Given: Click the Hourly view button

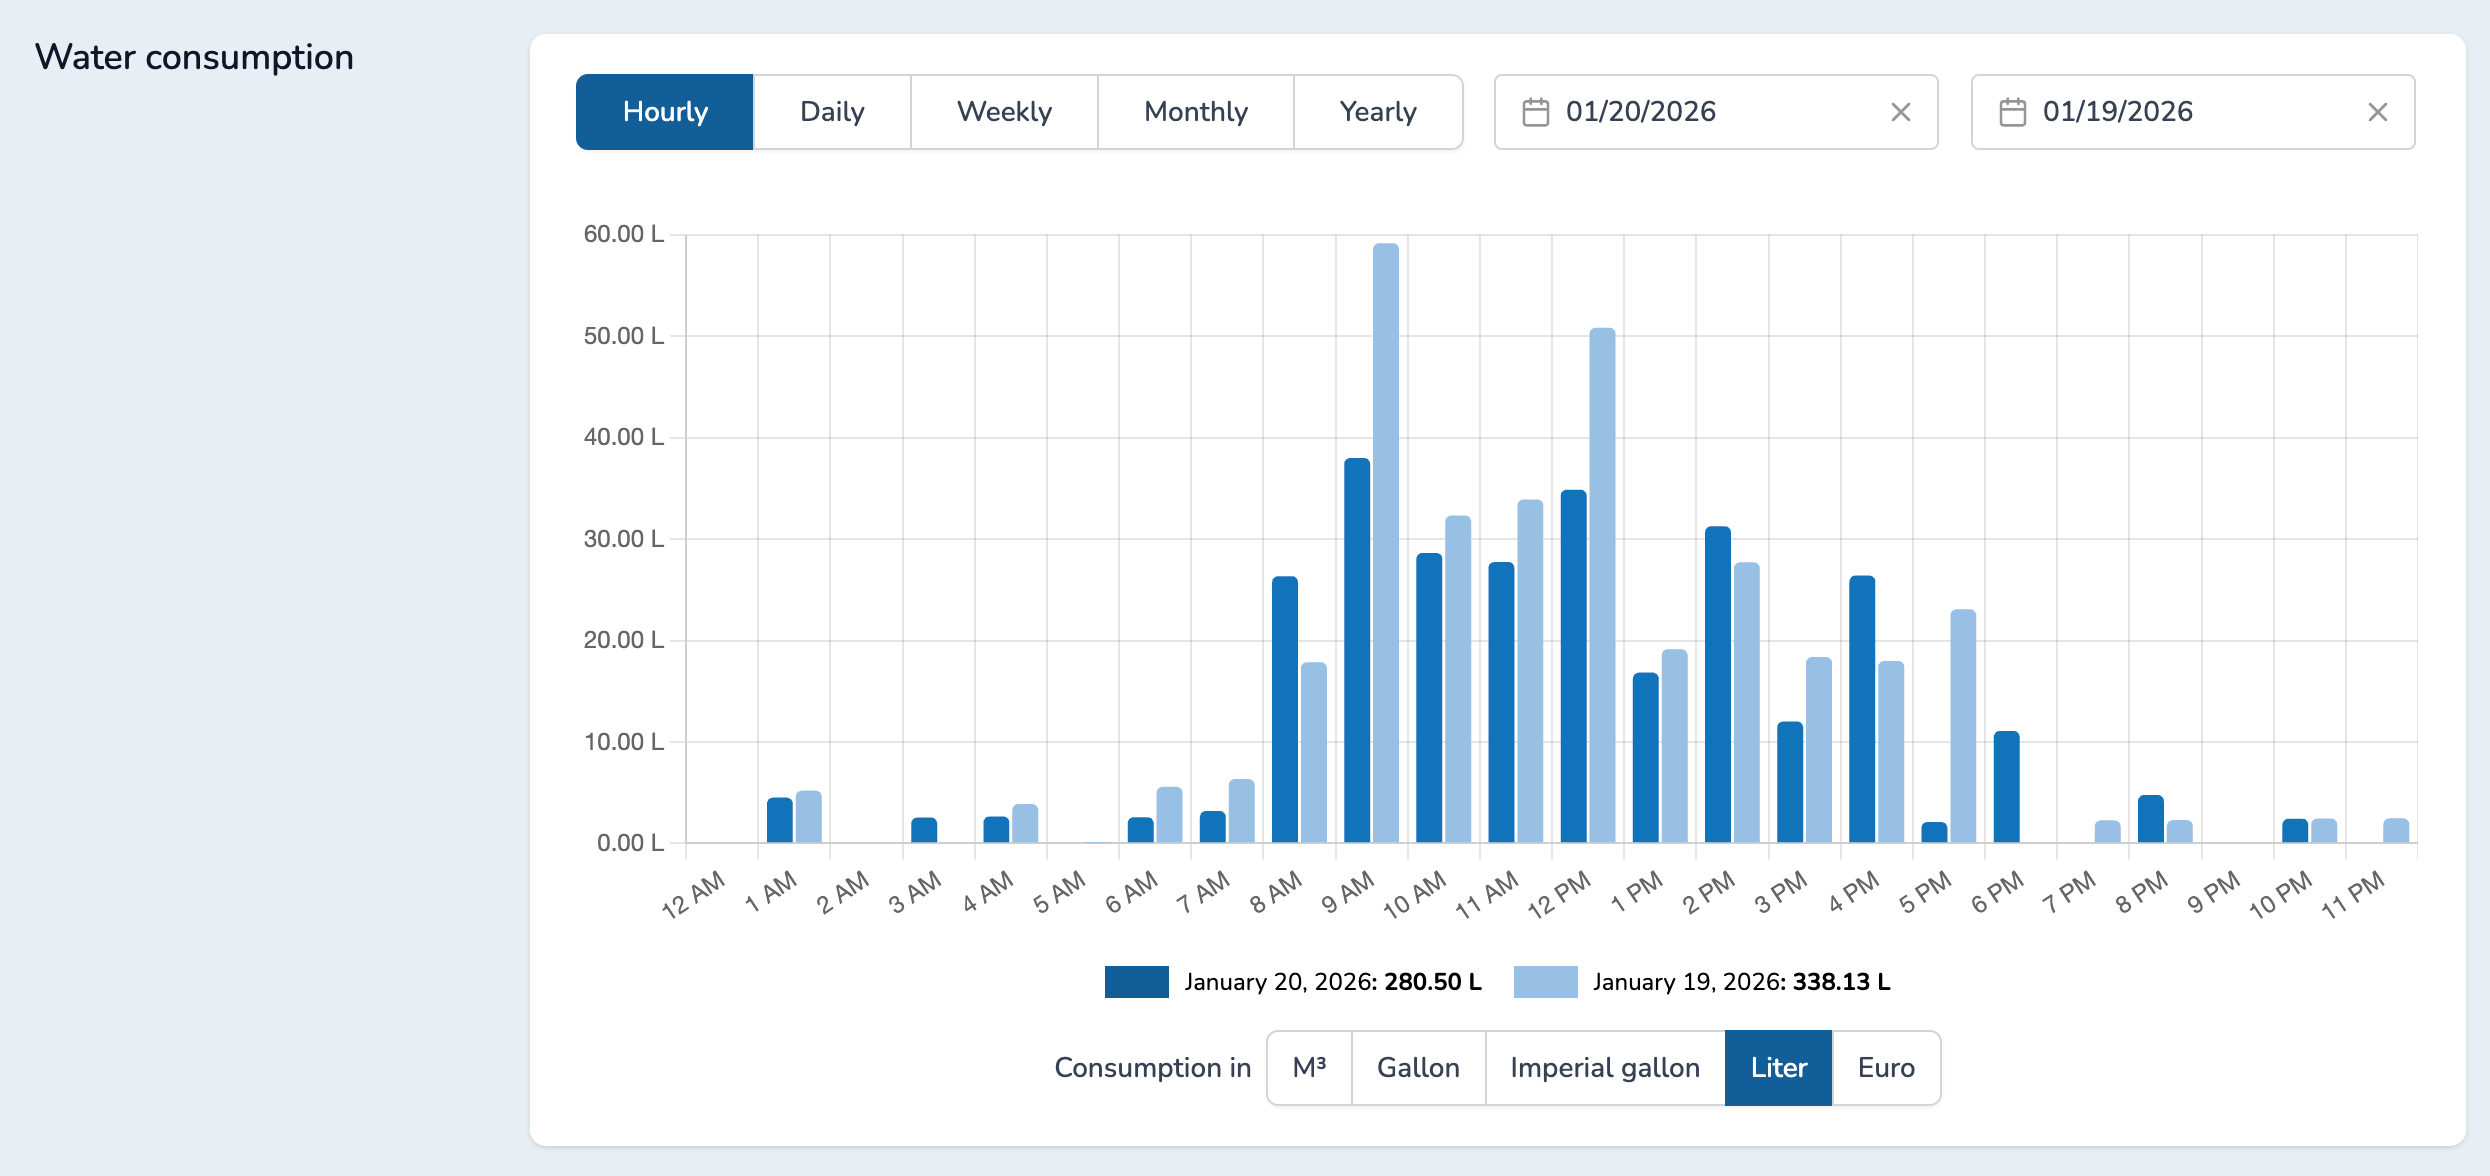Looking at the screenshot, I should (x=664, y=111).
